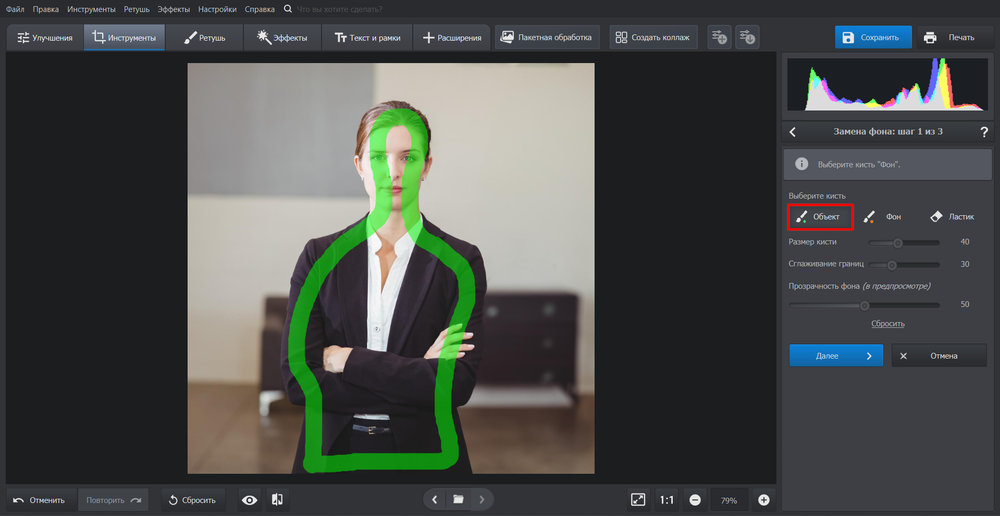The width and height of the screenshot is (1000, 516).
Task: Adjust the Прозрачность фона slider
Action: pos(864,306)
